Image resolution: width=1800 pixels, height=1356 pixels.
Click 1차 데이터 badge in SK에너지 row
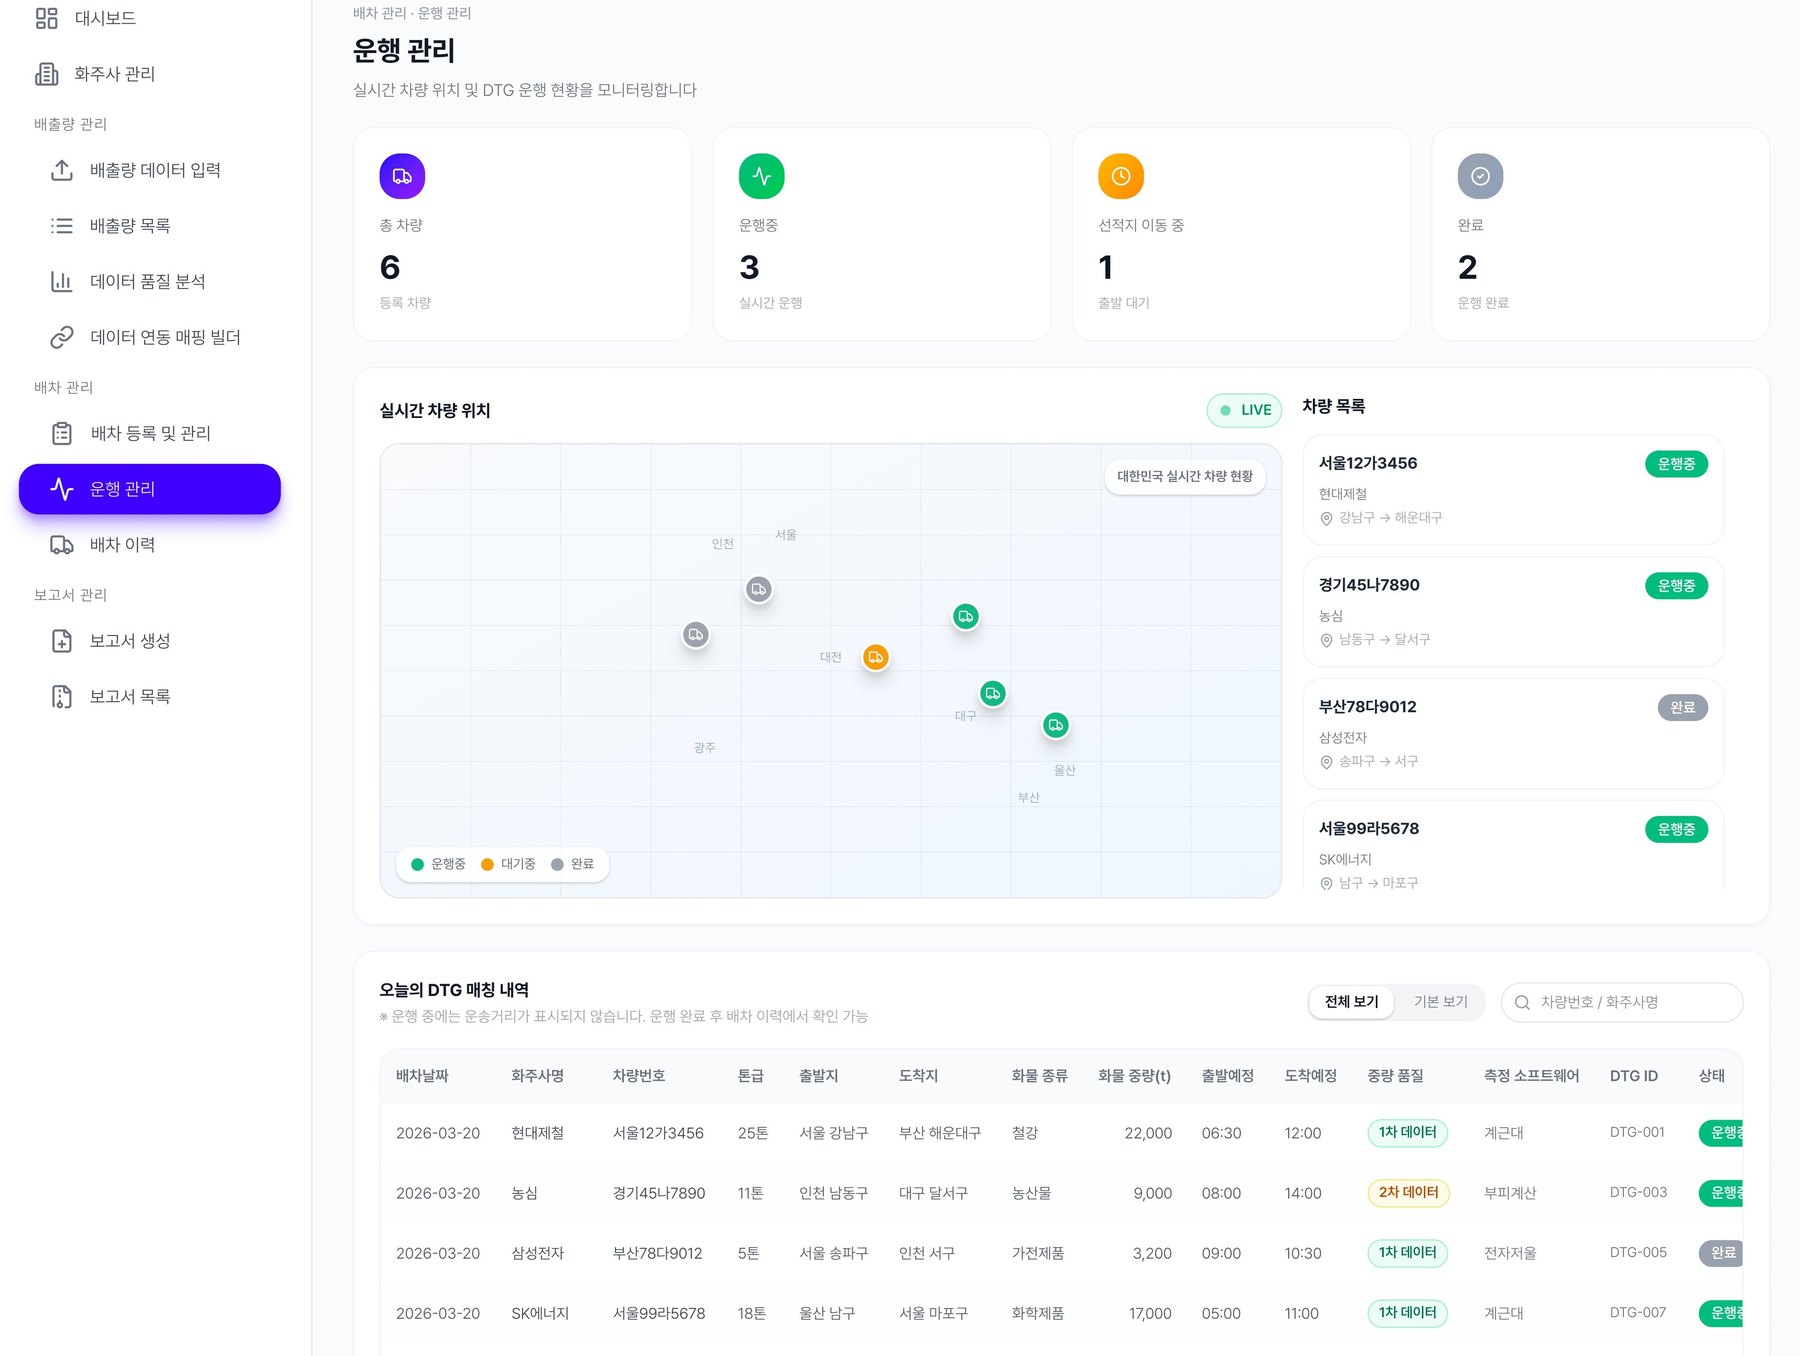(1407, 1313)
